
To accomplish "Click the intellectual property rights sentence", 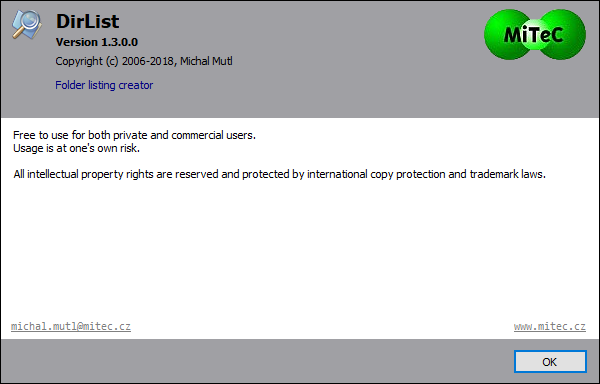I will [279, 174].
